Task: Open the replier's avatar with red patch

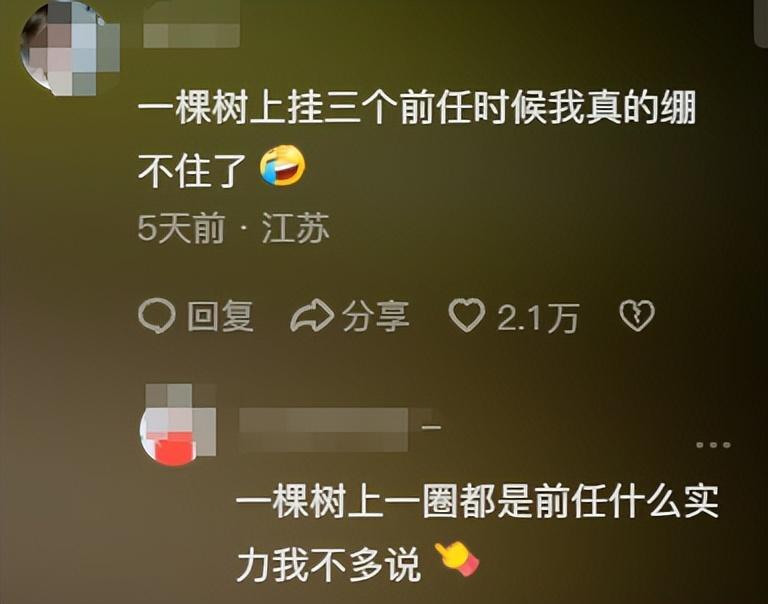Action: [178, 424]
